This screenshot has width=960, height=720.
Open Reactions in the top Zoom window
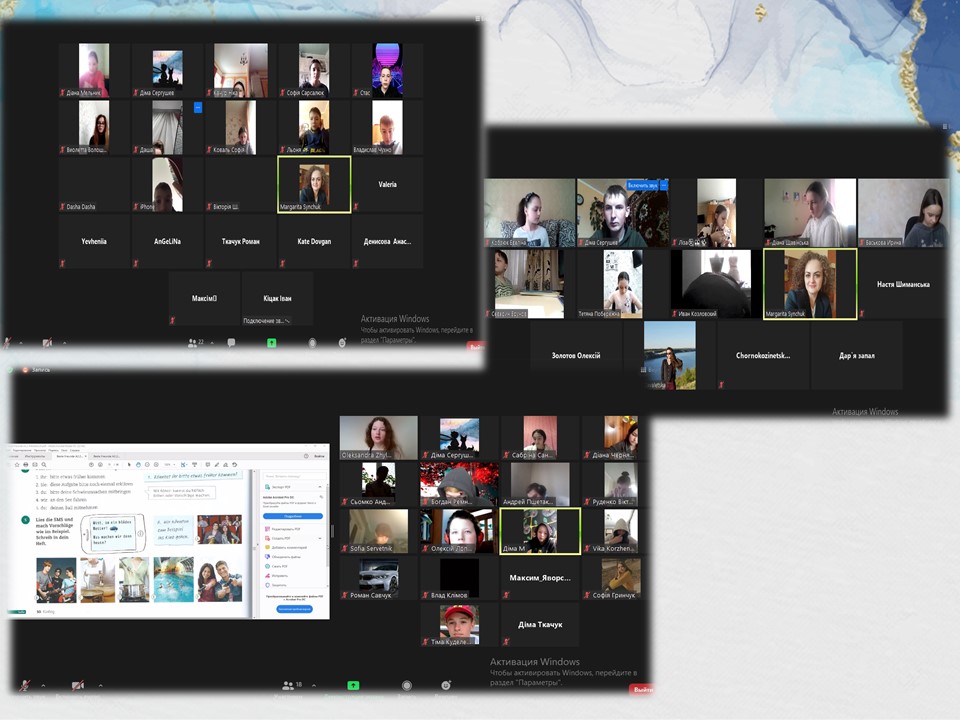[343, 342]
